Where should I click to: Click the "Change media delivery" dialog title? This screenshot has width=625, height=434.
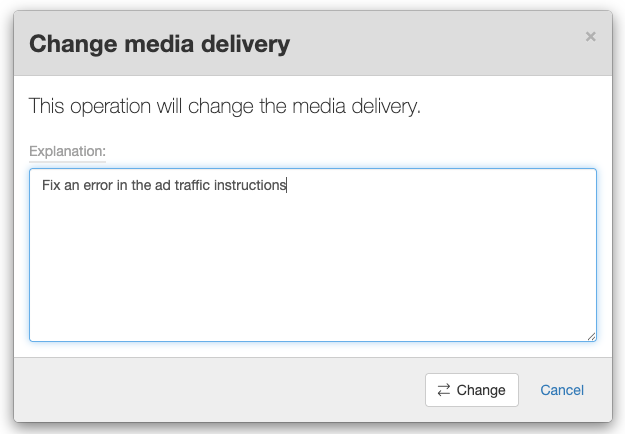pyautogui.click(x=159, y=43)
